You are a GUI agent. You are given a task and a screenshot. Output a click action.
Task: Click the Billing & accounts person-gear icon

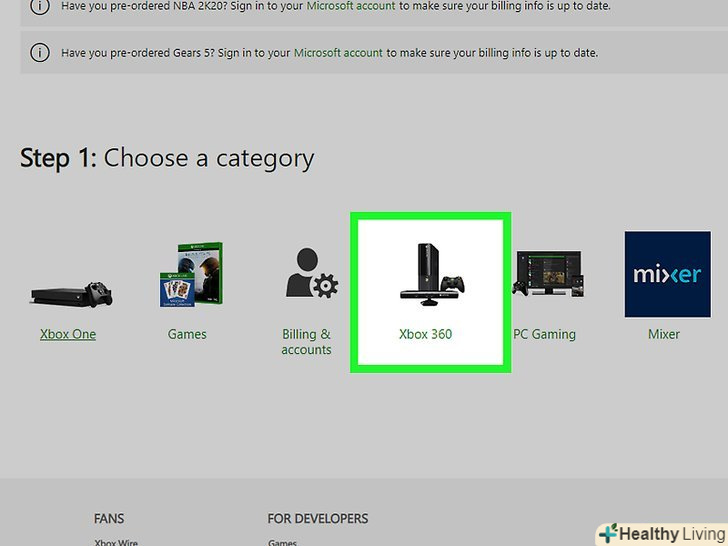[312, 273]
